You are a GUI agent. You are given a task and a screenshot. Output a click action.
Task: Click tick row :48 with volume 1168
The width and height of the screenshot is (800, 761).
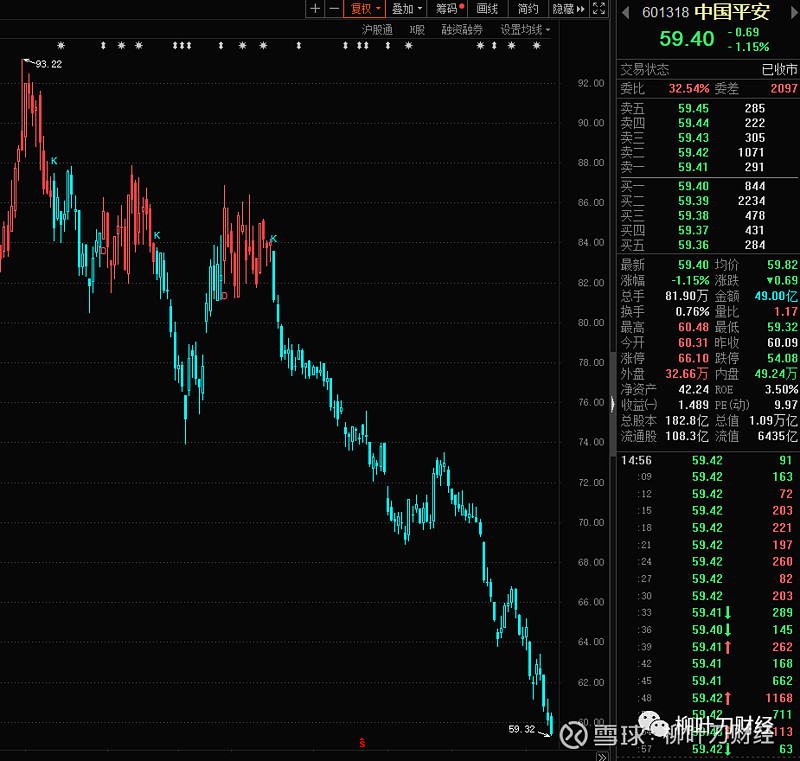(708, 698)
